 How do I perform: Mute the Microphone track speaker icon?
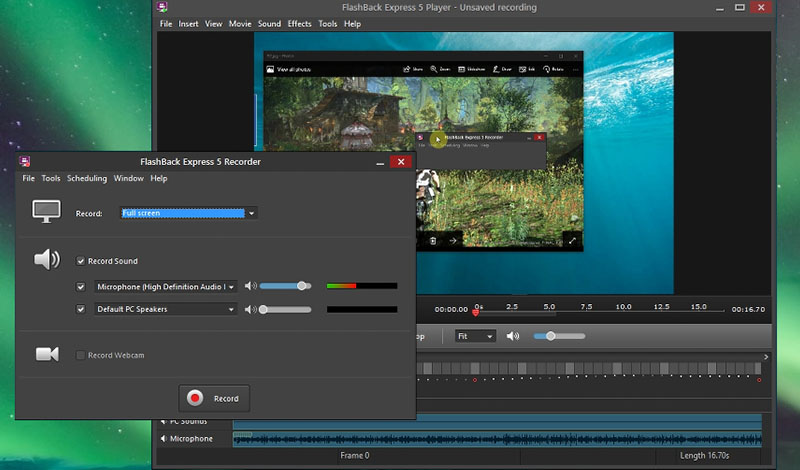(164, 438)
